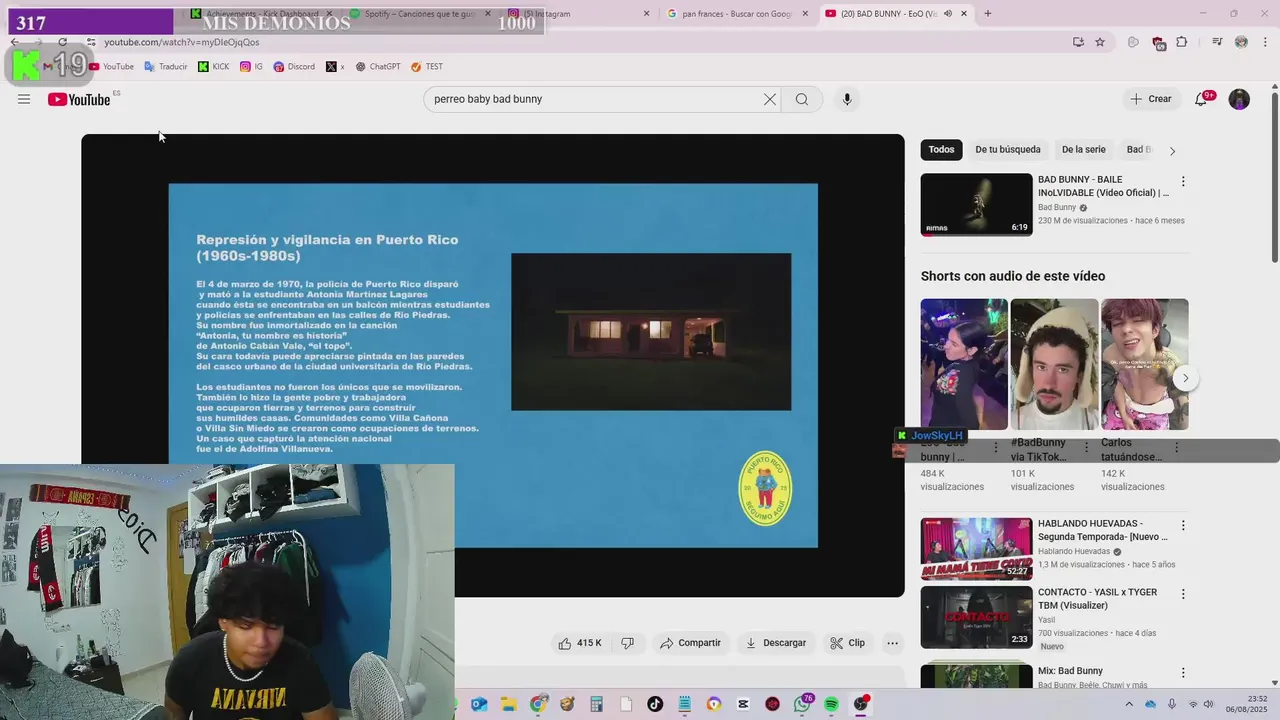Screen dimensions: 1280x720
Task: Show next filter chips with arrow
Action: (1172, 151)
